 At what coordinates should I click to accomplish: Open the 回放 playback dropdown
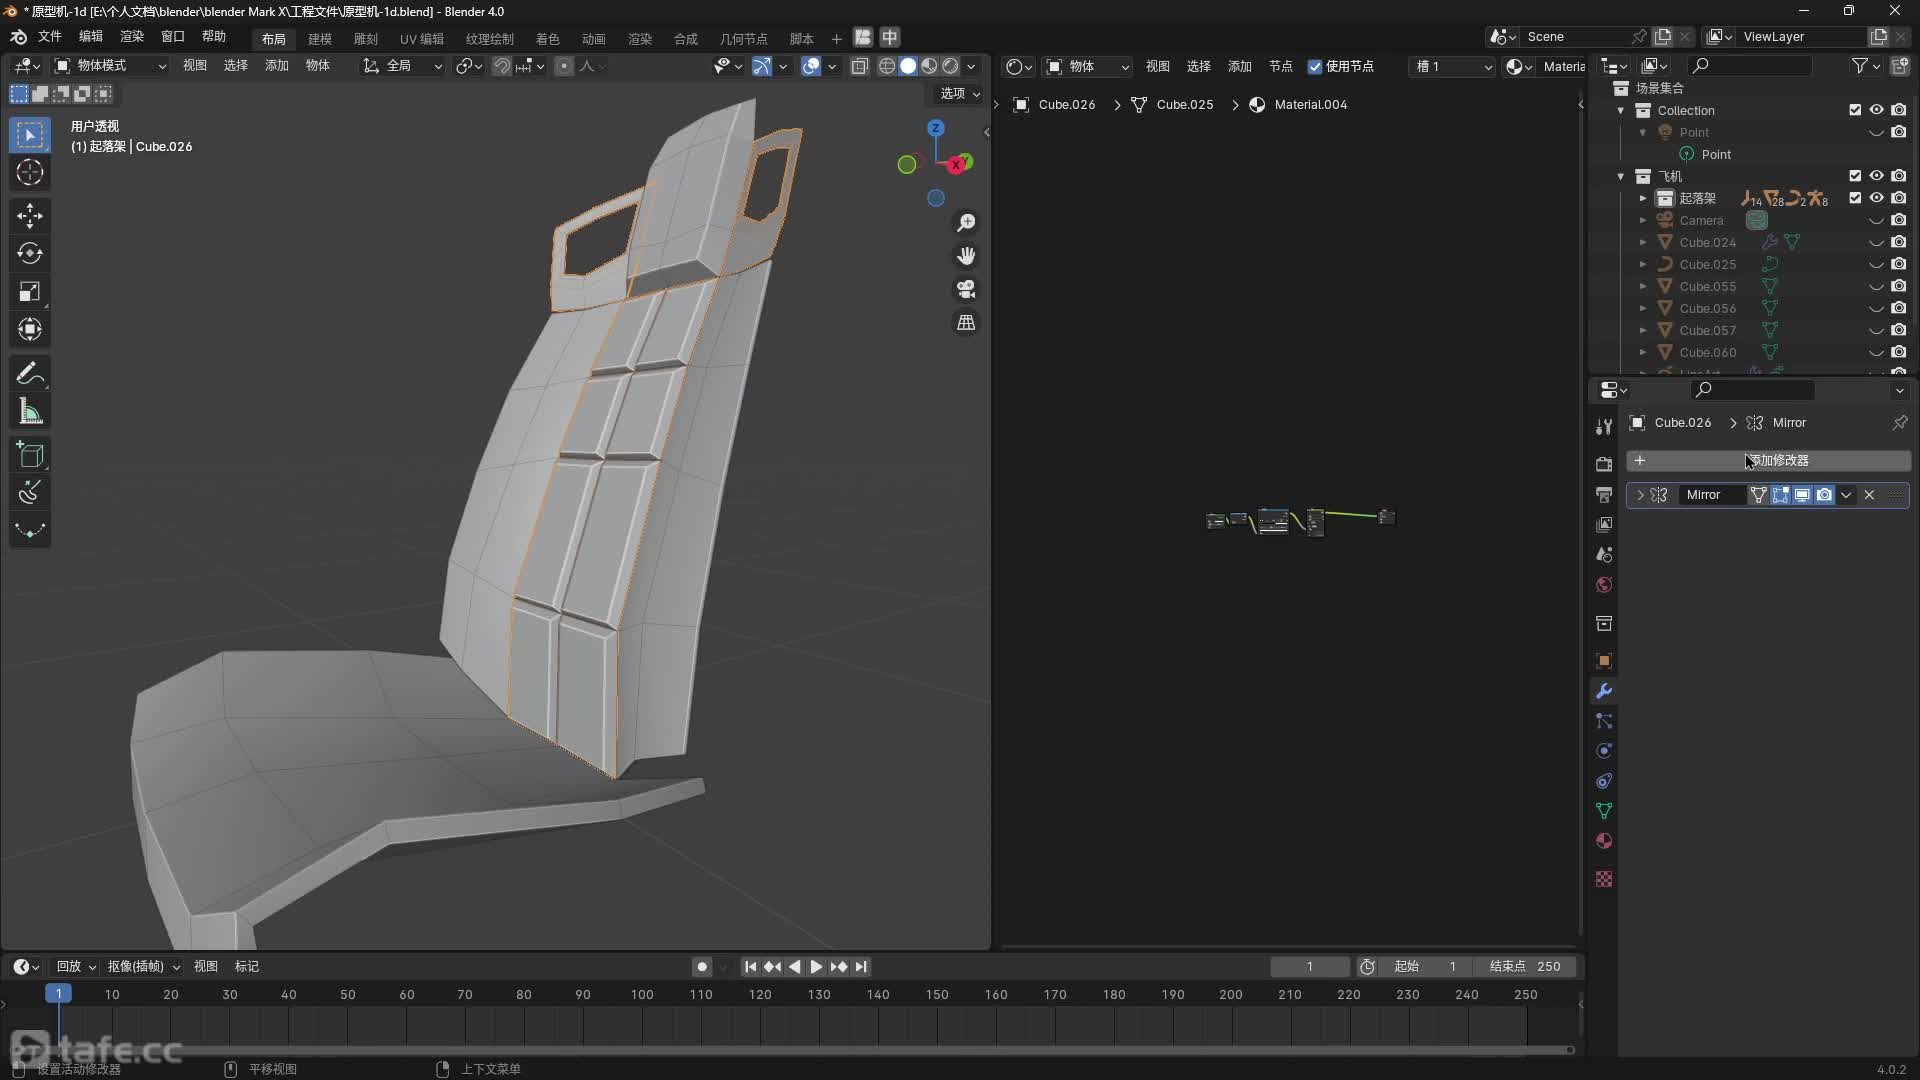point(76,966)
